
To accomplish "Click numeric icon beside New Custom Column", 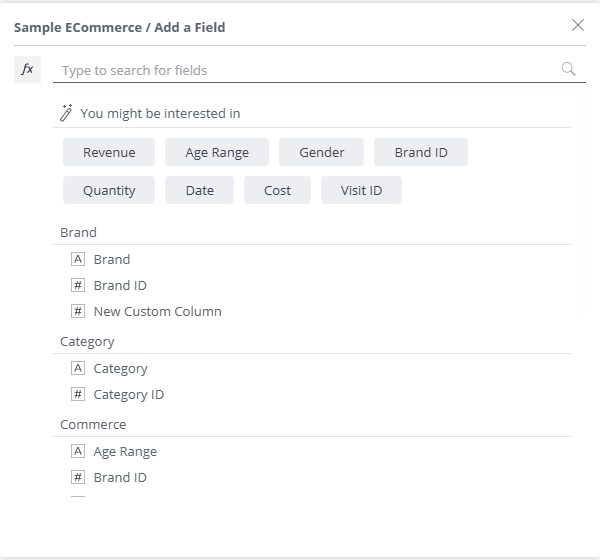I will pos(79,311).
